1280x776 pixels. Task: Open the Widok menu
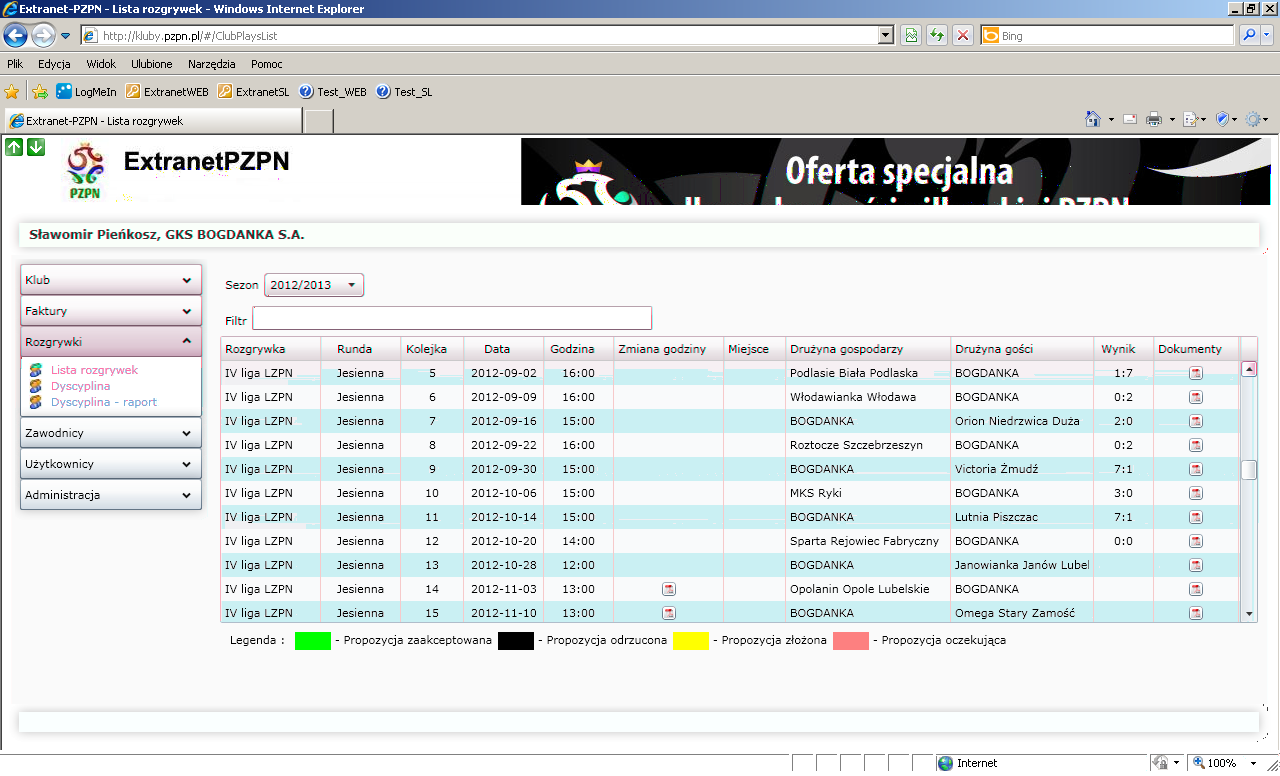click(101, 64)
